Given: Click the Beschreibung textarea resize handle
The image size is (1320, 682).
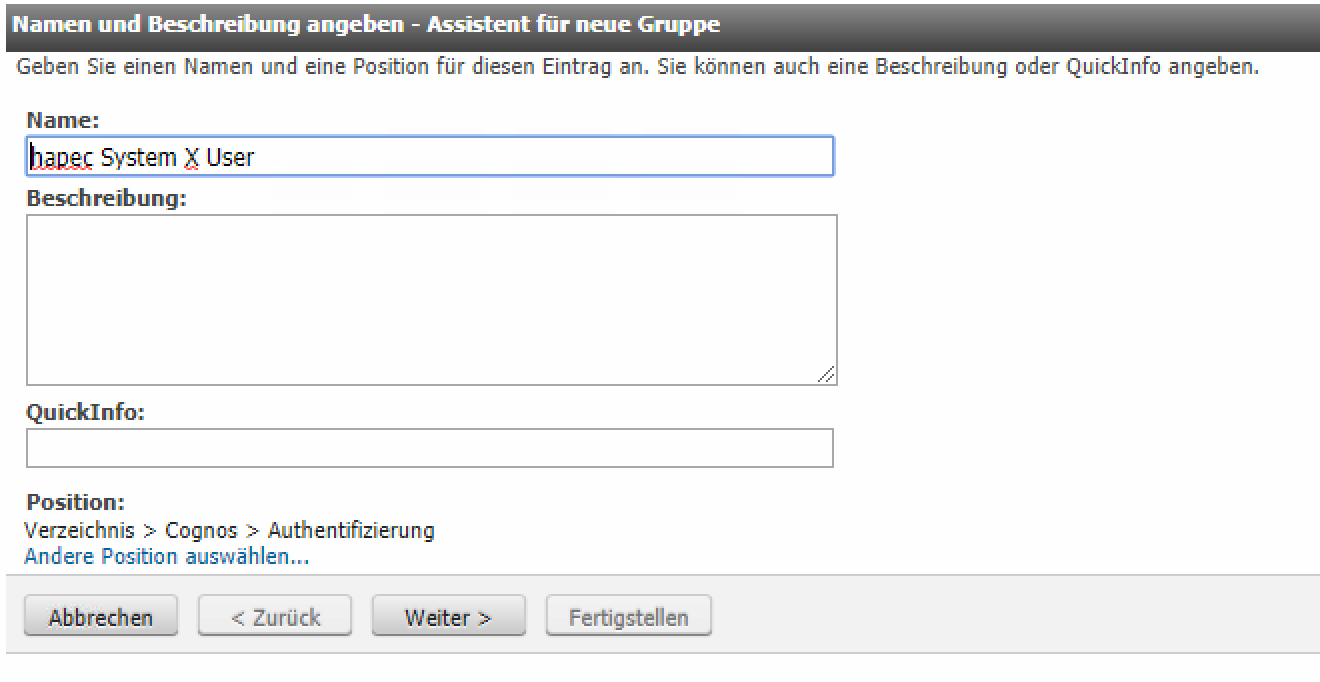Looking at the screenshot, I should (827, 375).
